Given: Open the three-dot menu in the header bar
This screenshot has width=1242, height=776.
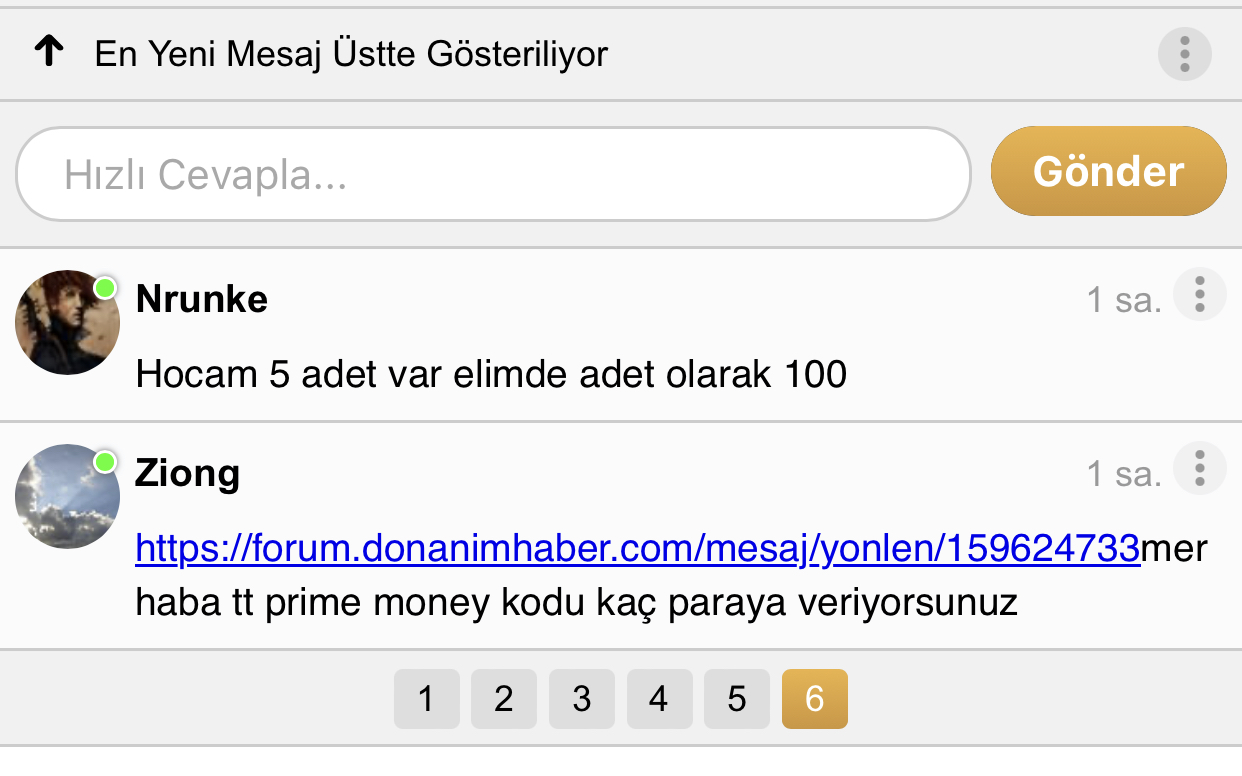Looking at the screenshot, I should (1185, 53).
